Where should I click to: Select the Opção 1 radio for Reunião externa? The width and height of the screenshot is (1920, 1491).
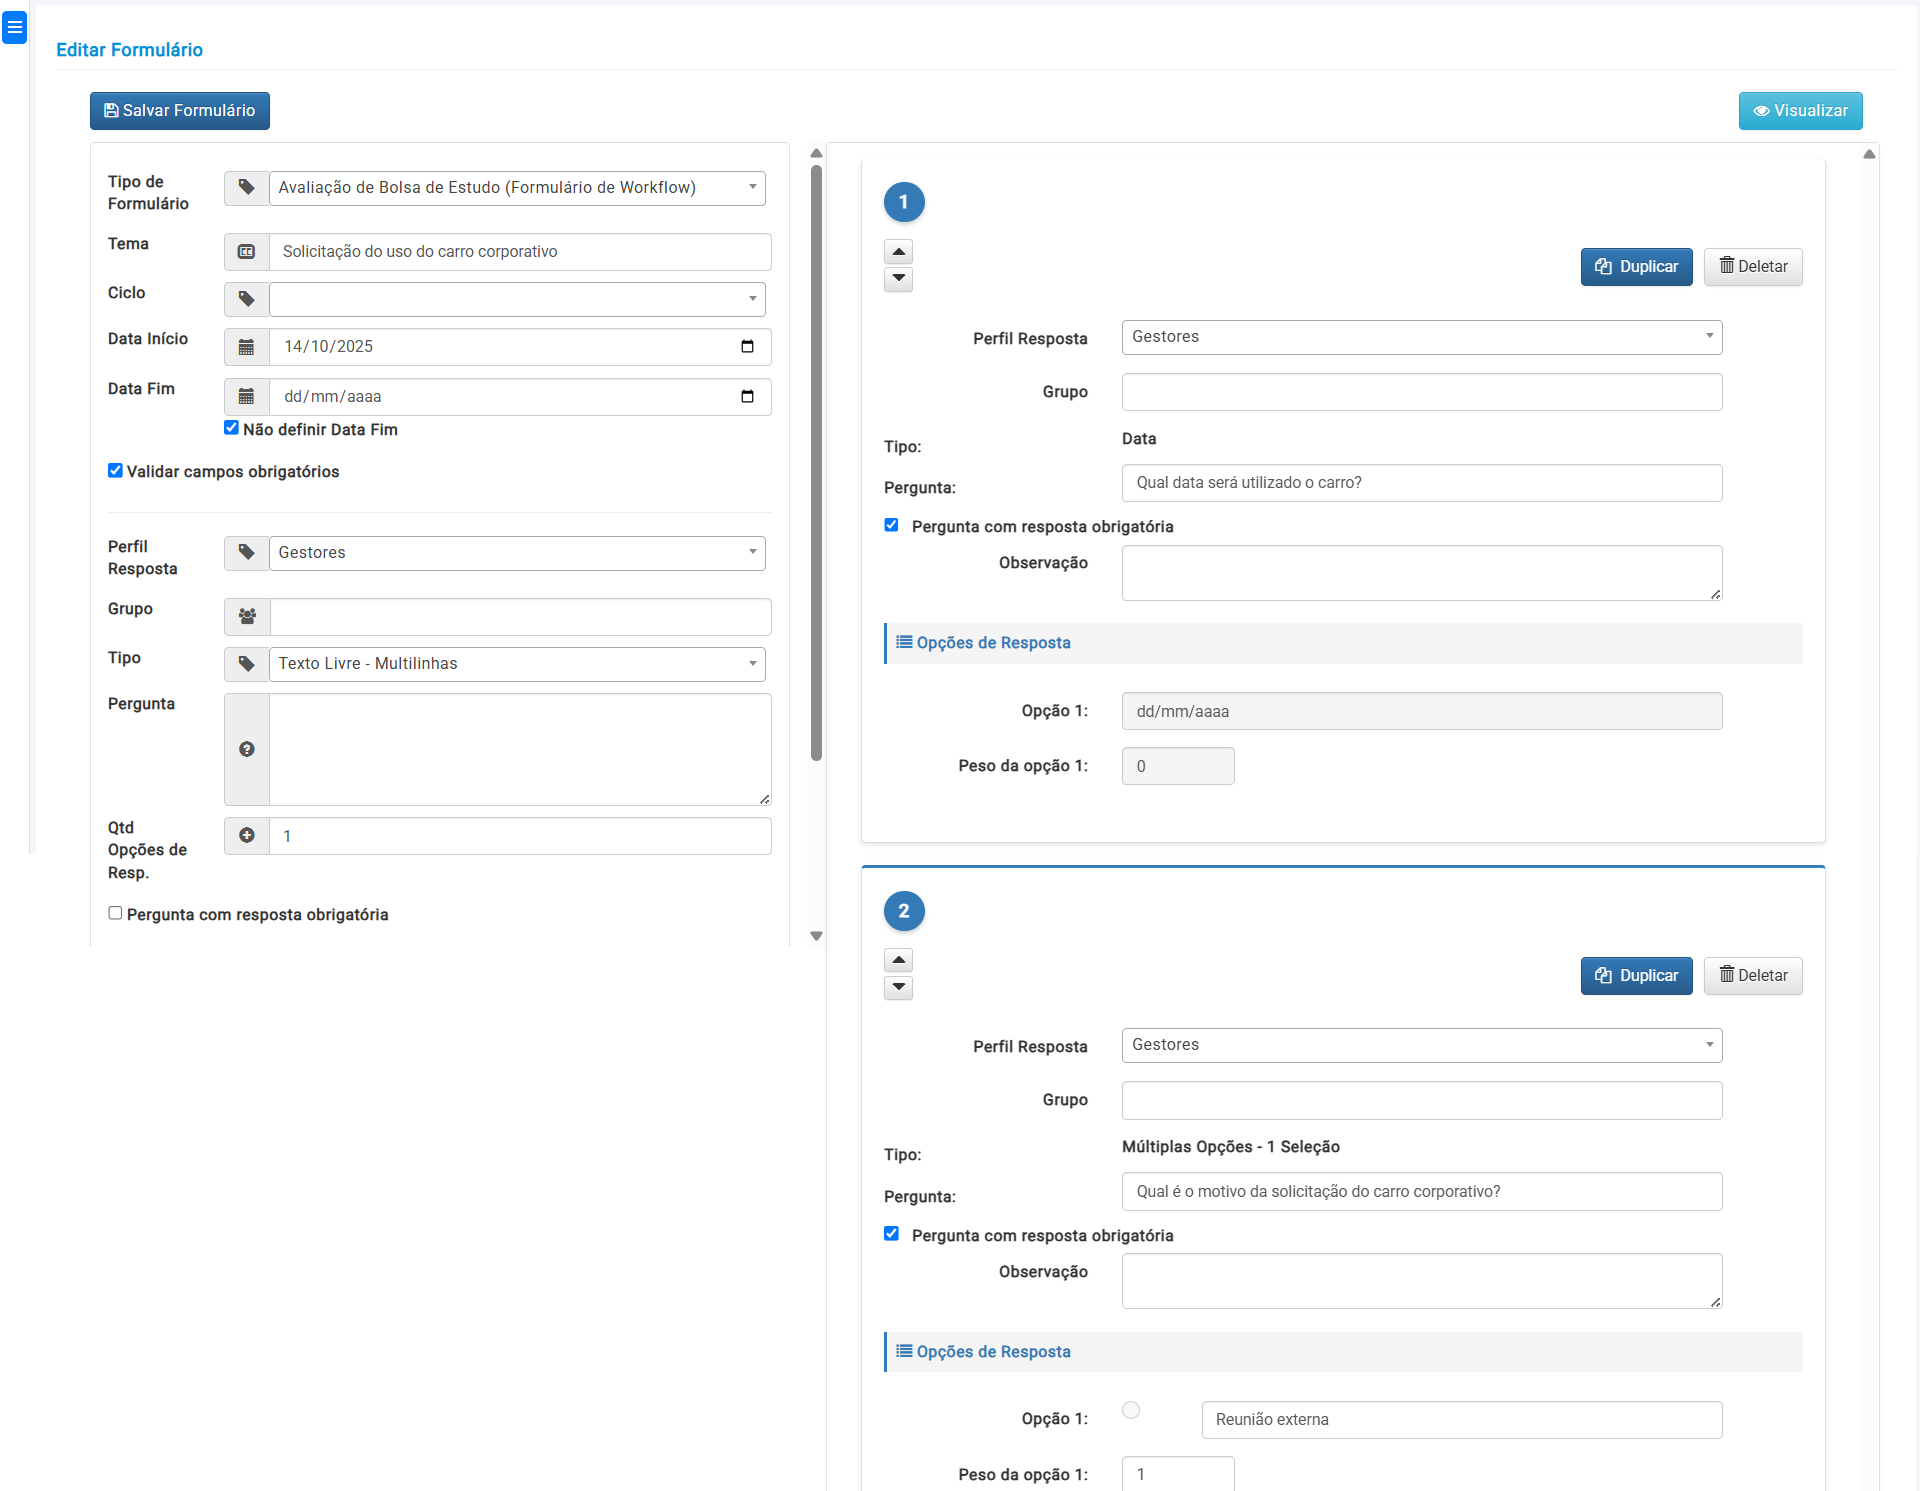coord(1131,1410)
